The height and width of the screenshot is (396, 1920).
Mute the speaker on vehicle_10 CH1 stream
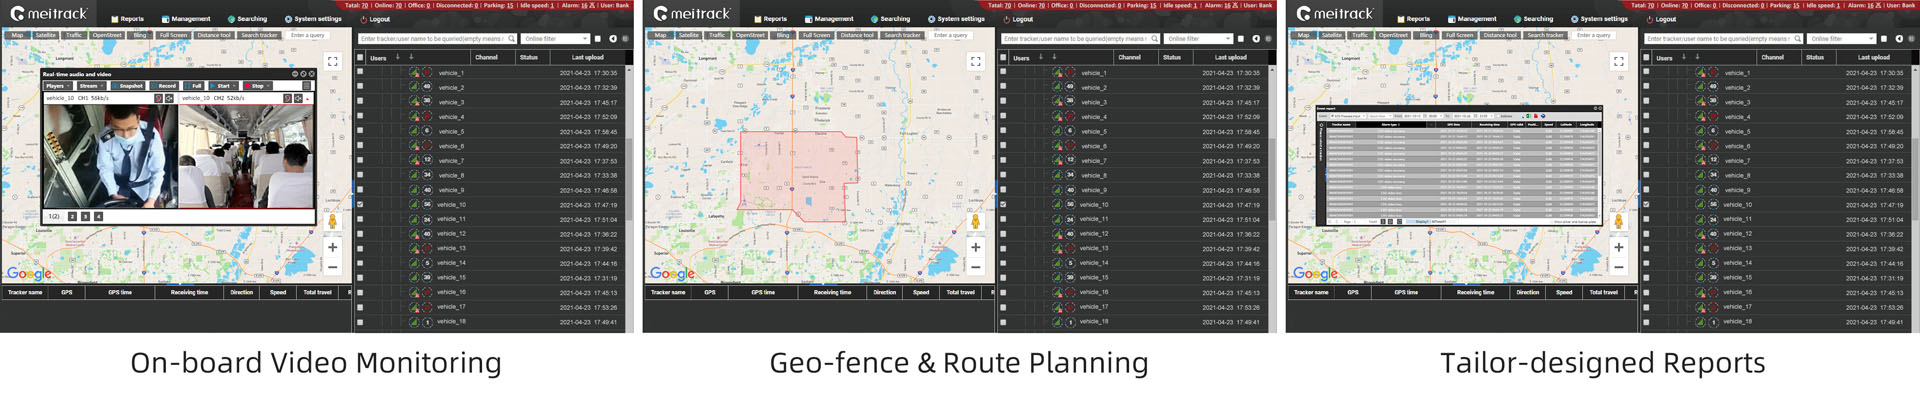pos(169,98)
